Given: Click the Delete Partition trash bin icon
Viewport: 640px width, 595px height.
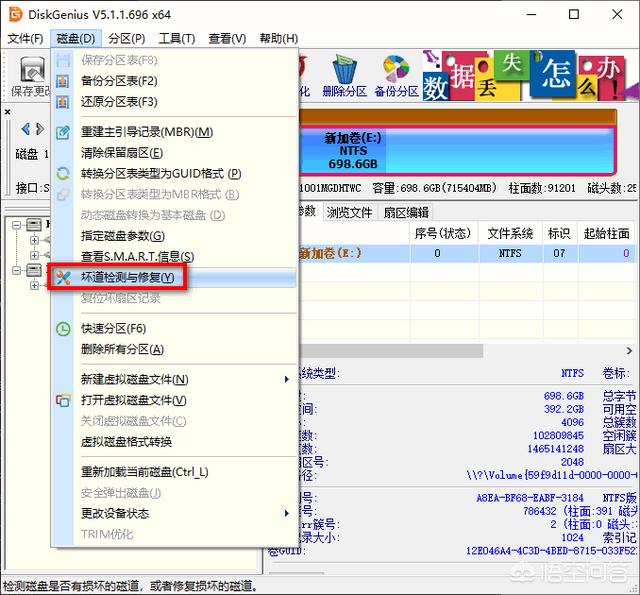Looking at the screenshot, I should click(x=345, y=69).
